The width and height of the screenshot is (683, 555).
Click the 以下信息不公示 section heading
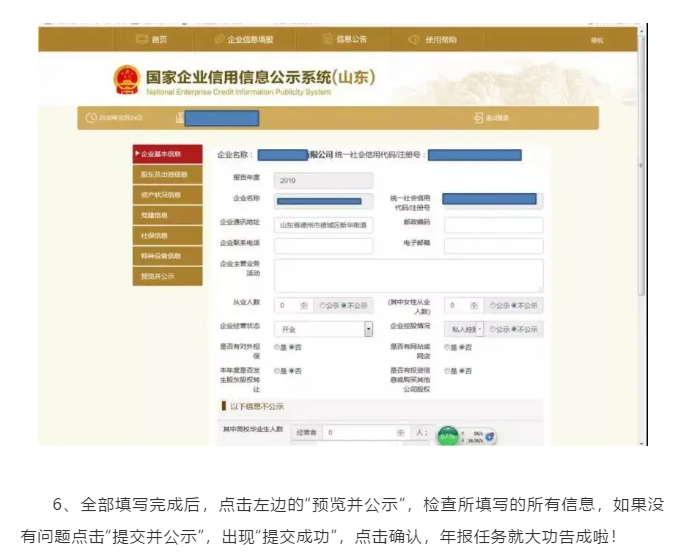click(257, 406)
